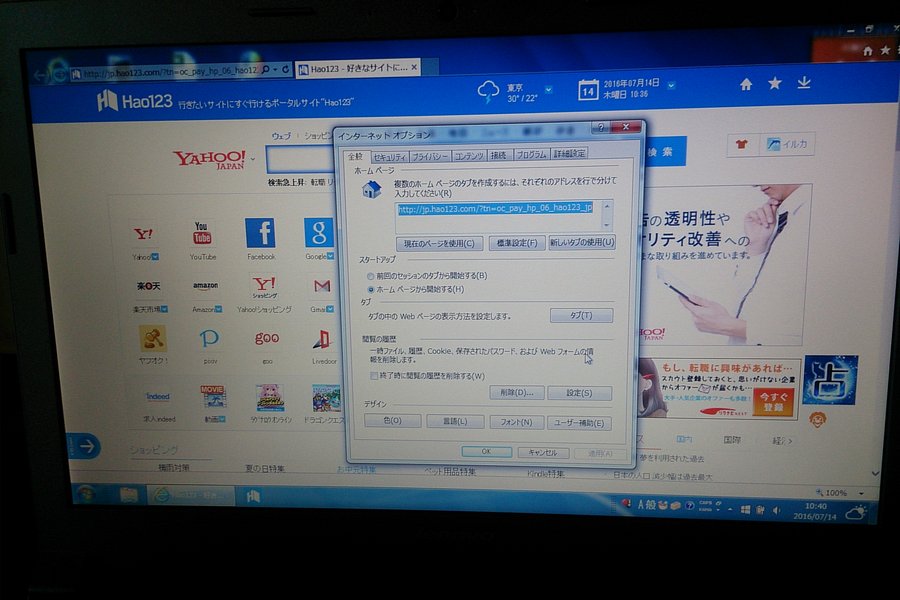This screenshot has height=600, width=900.
Task: Click the 現在のページを使用(C) button
Action: coord(439,243)
